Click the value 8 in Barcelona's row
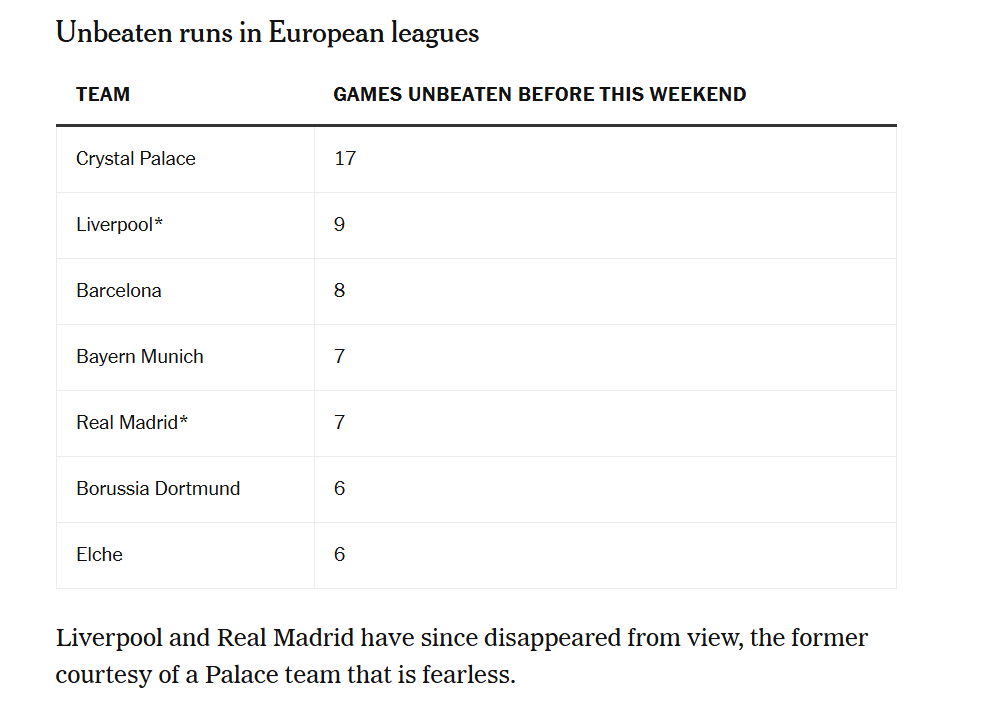988x706 pixels. click(339, 291)
